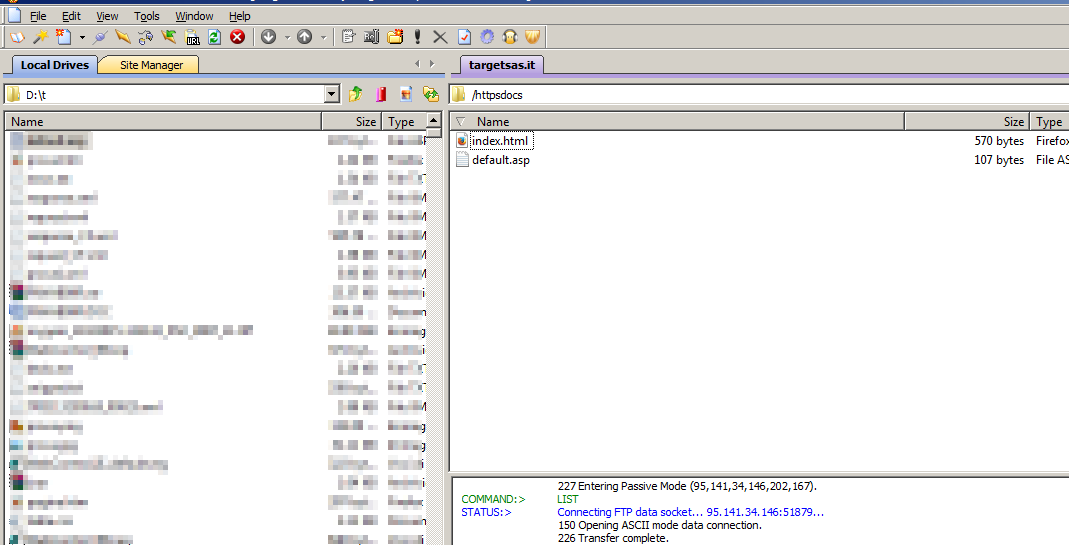Click the New Folder toolbar icon
The image size is (1069, 545).
click(x=395, y=37)
